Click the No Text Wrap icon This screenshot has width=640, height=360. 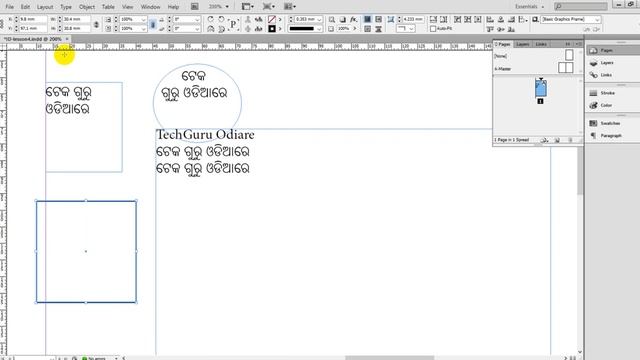pyautogui.click(x=367, y=19)
